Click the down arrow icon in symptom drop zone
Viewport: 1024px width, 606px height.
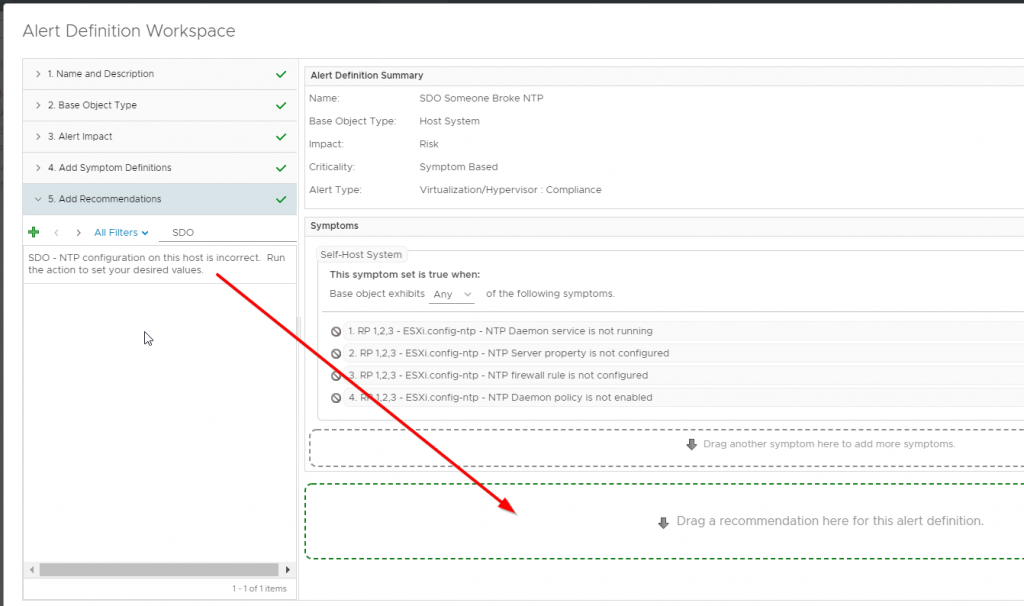(x=691, y=444)
